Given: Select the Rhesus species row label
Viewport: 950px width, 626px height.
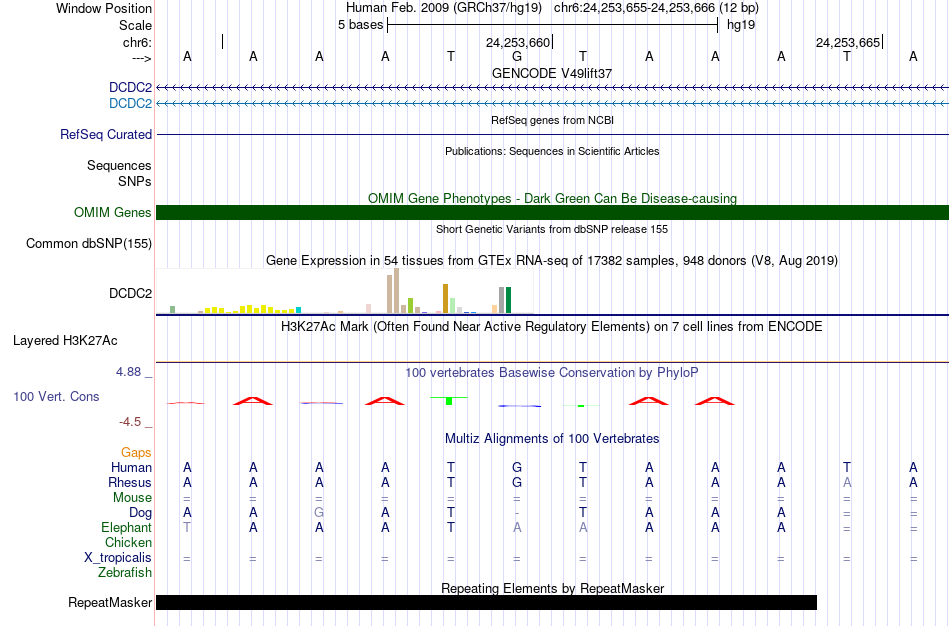Looking at the screenshot, I should point(130,482).
